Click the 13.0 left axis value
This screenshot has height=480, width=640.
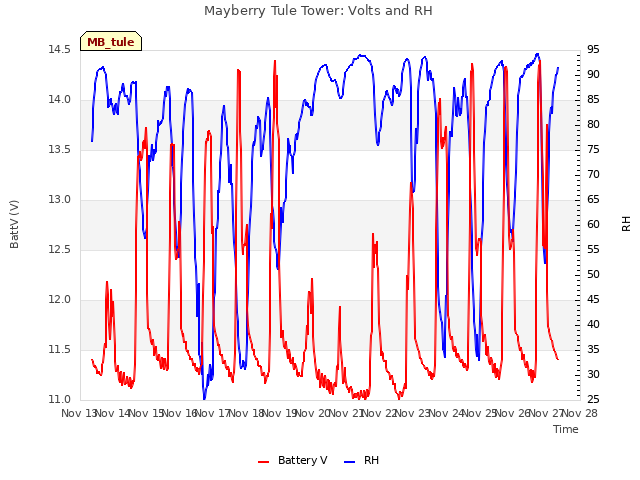60,200
